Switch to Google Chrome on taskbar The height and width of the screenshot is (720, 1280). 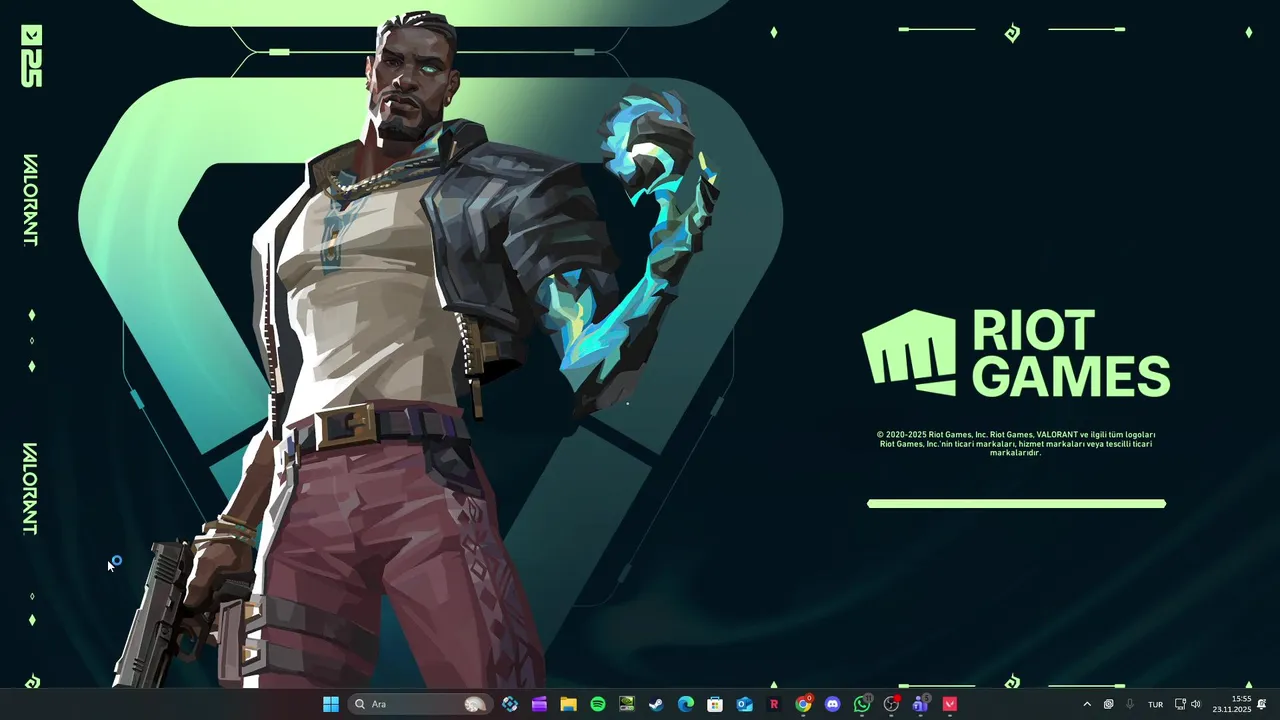(803, 704)
